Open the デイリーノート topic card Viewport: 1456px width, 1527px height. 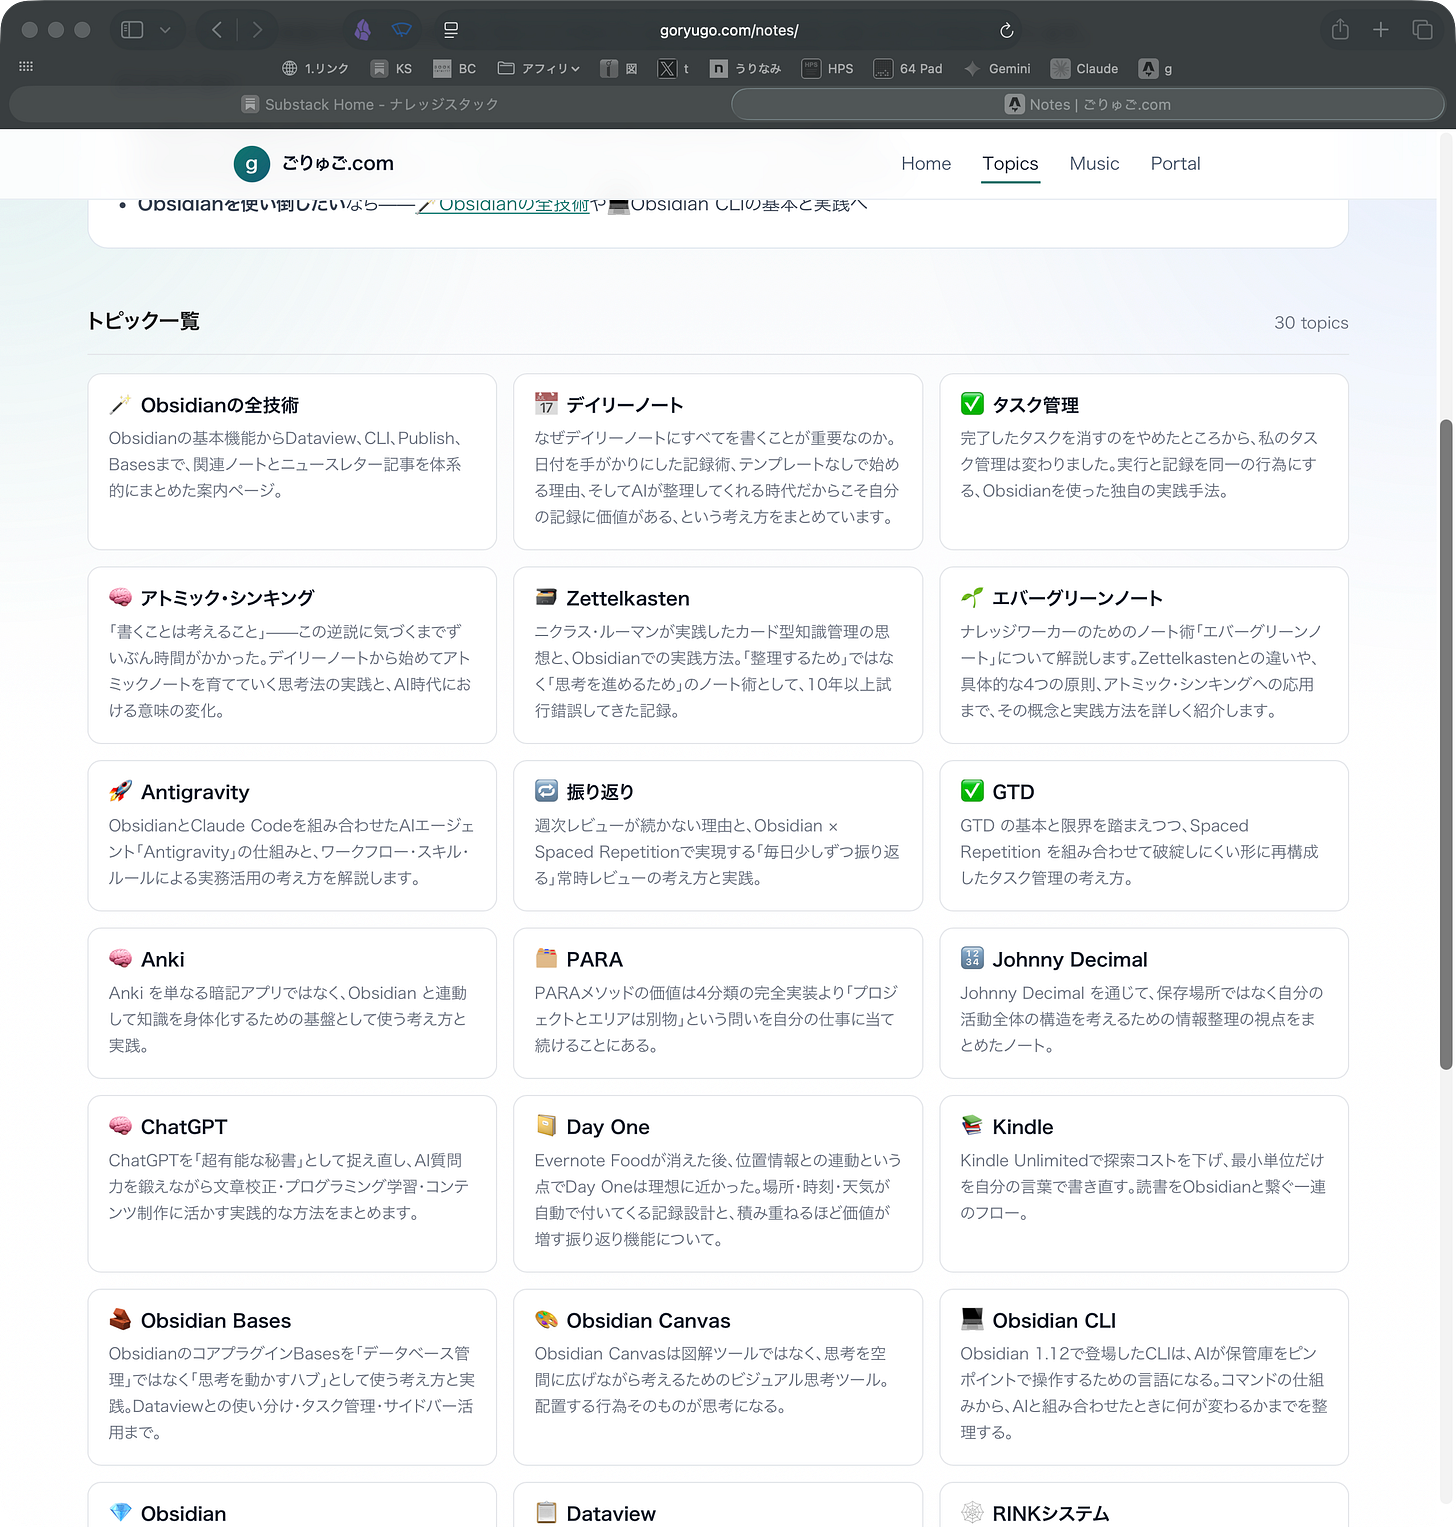click(x=718, y=461)
